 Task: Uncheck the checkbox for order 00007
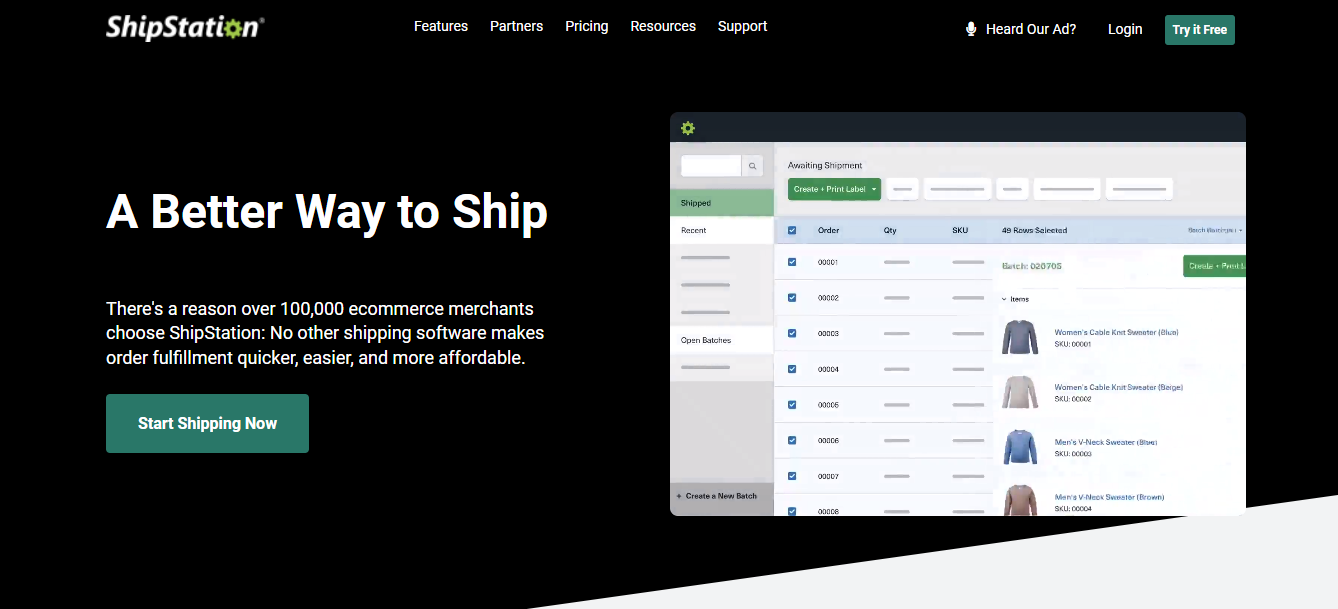tap(792, 476)
